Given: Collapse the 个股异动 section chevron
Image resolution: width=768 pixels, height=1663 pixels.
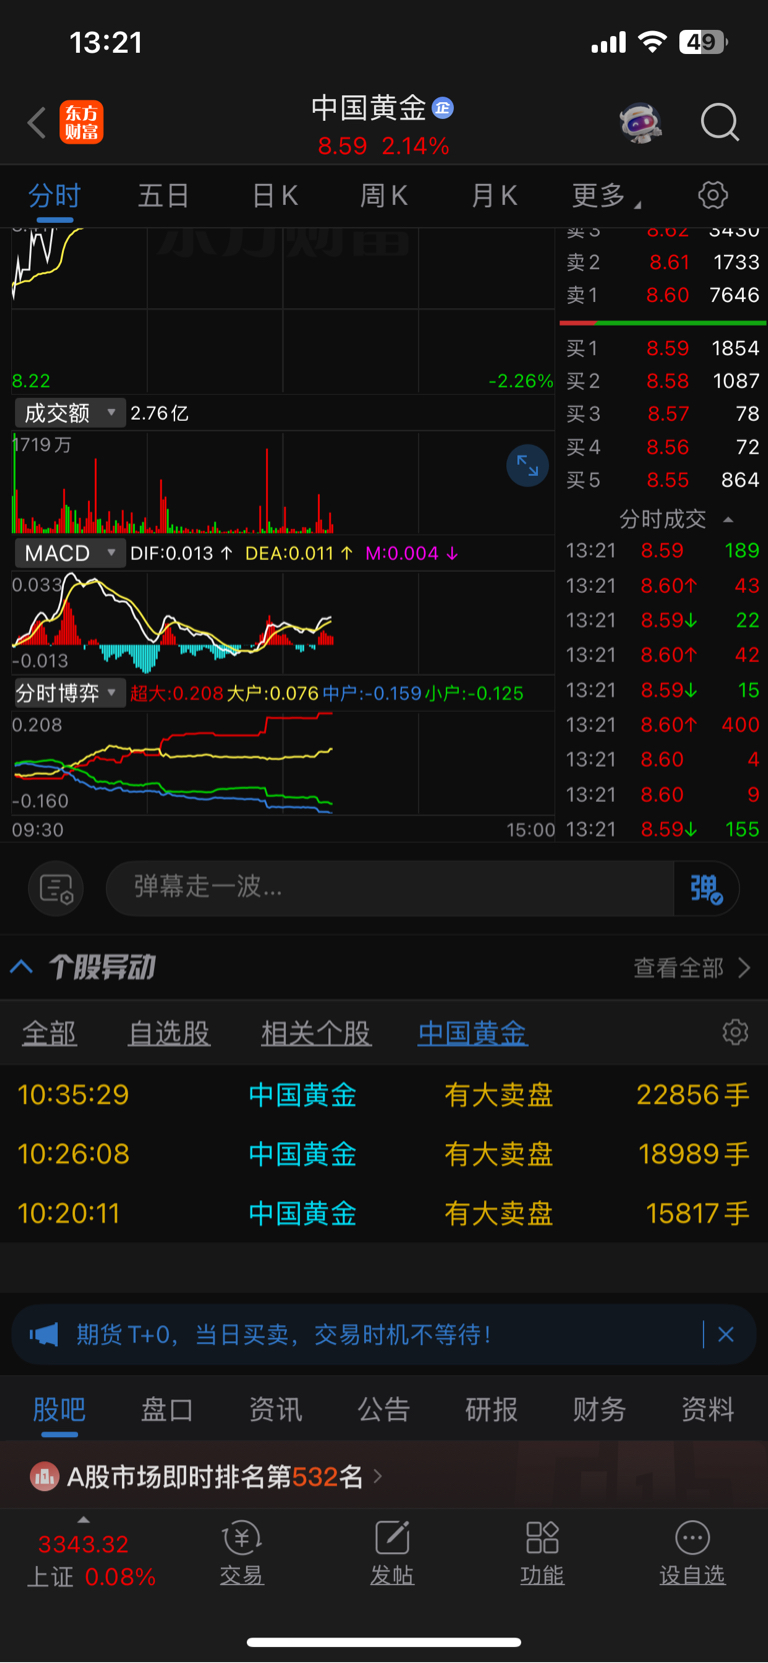Looking at the screenshot, I should (21, 967).
